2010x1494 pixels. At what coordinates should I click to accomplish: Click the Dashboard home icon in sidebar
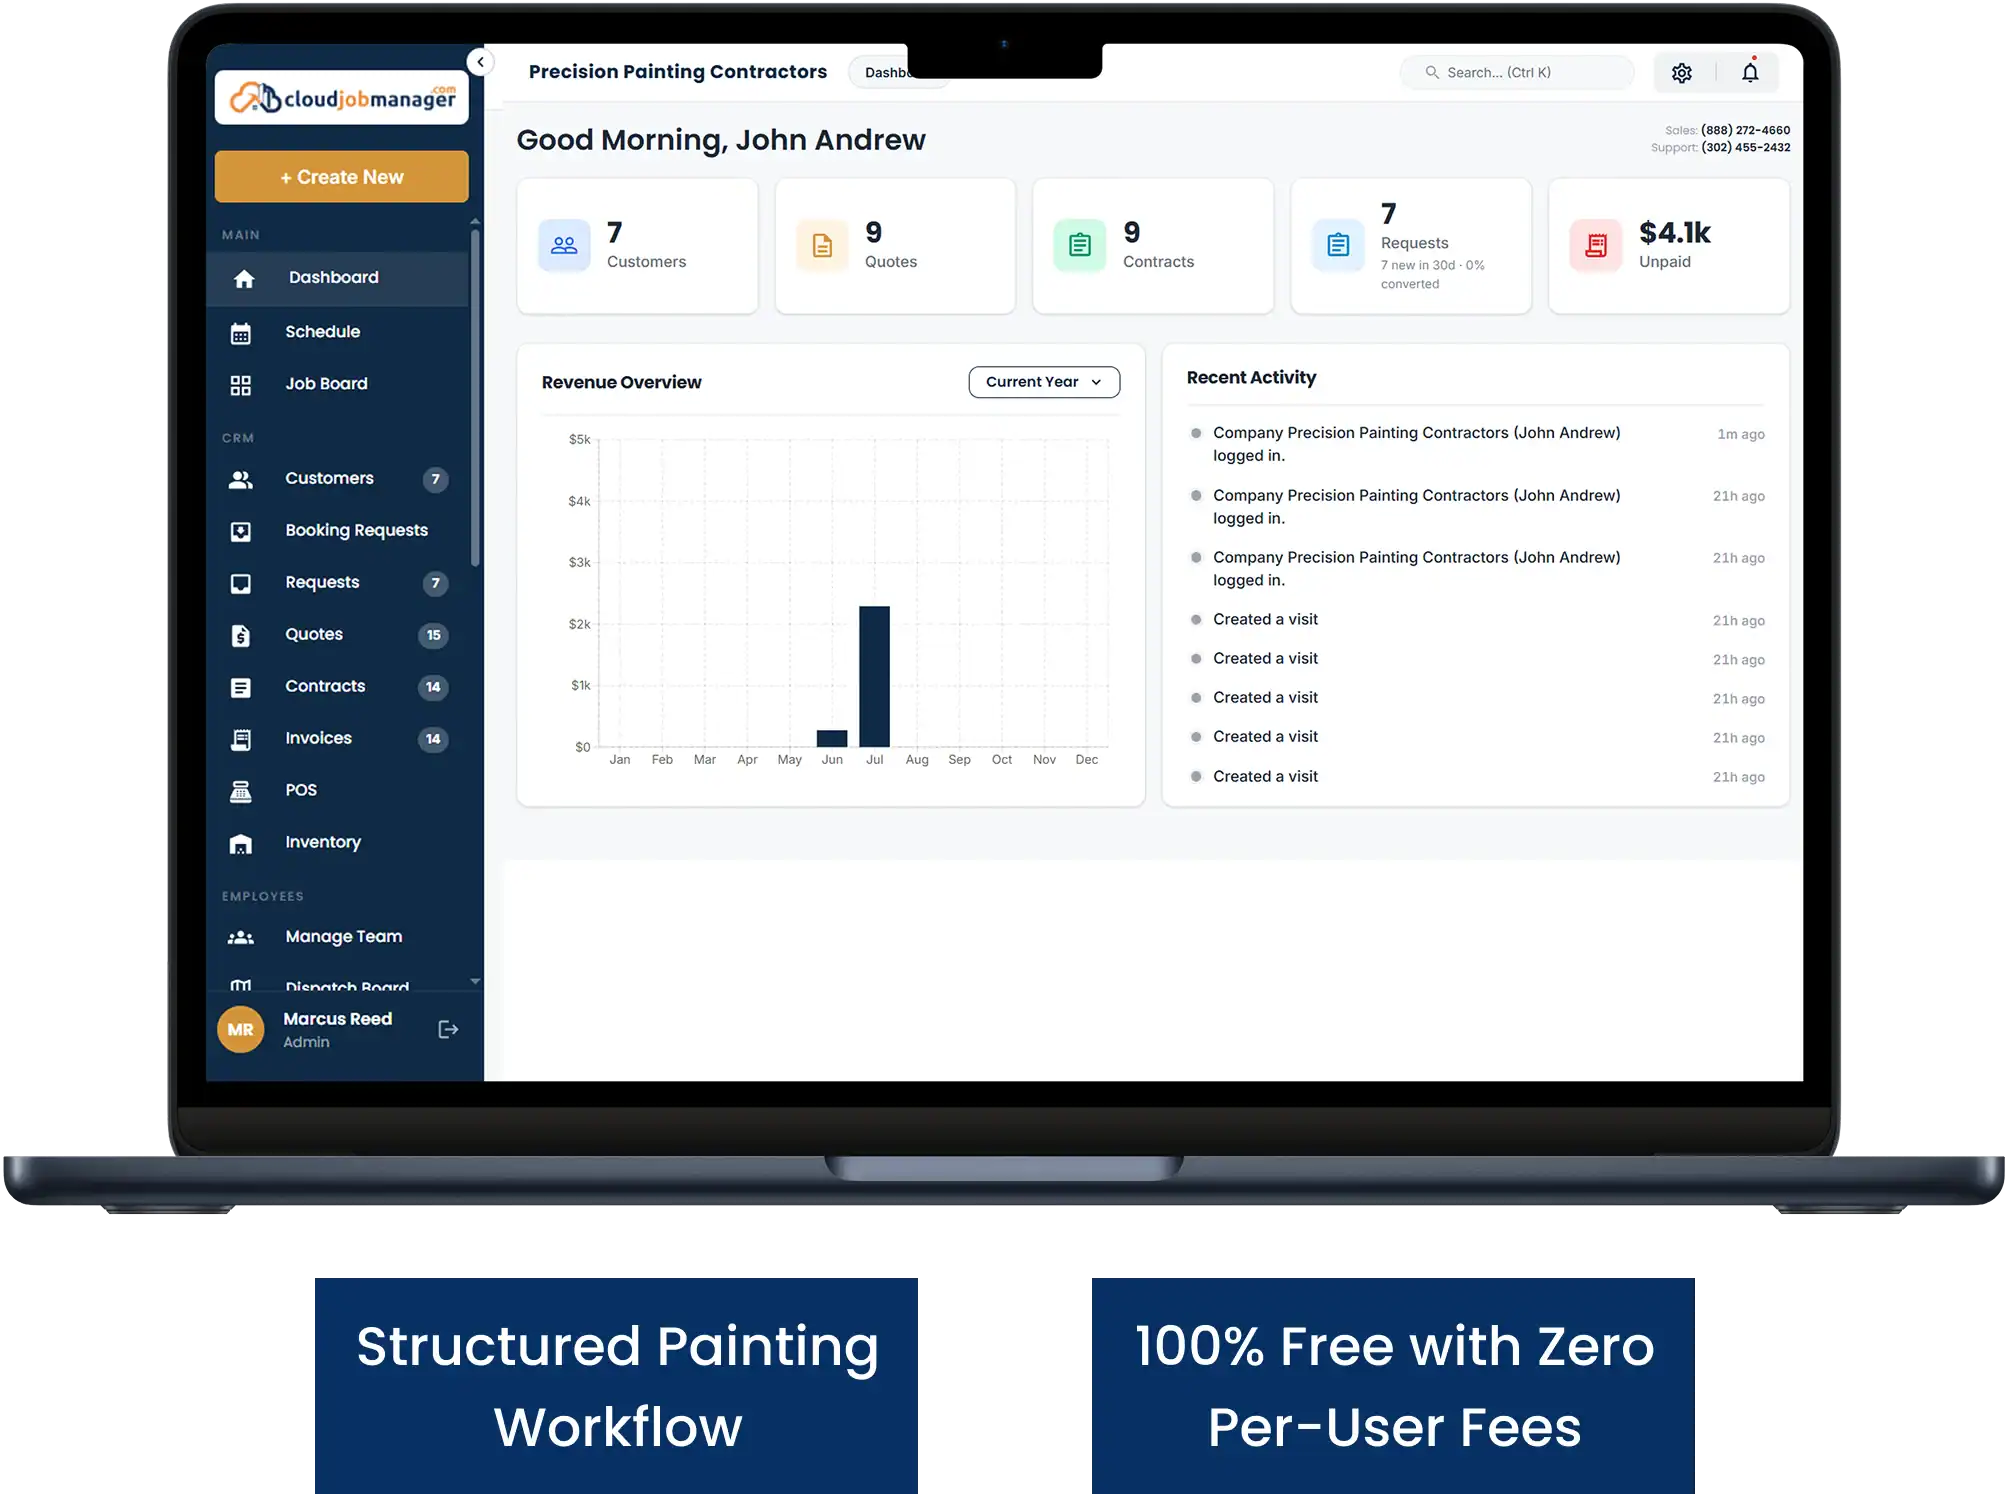pyautogui.click(x=244, y=279)
